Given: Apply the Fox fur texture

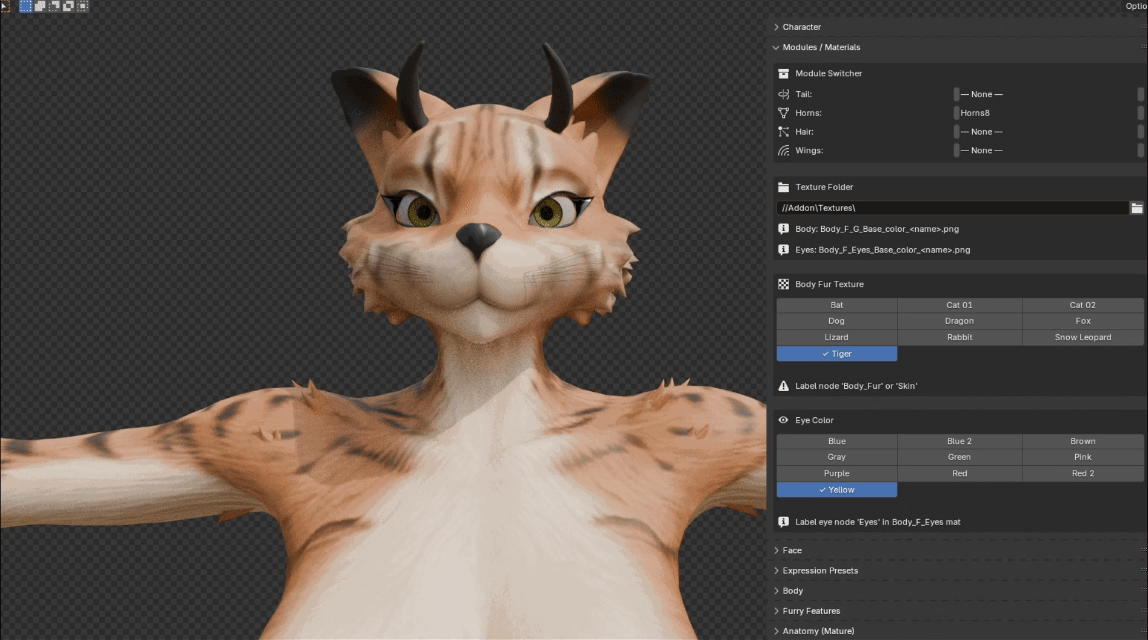Looking at the screenshot, I should pyautogui.click(x=1083, y=321).
